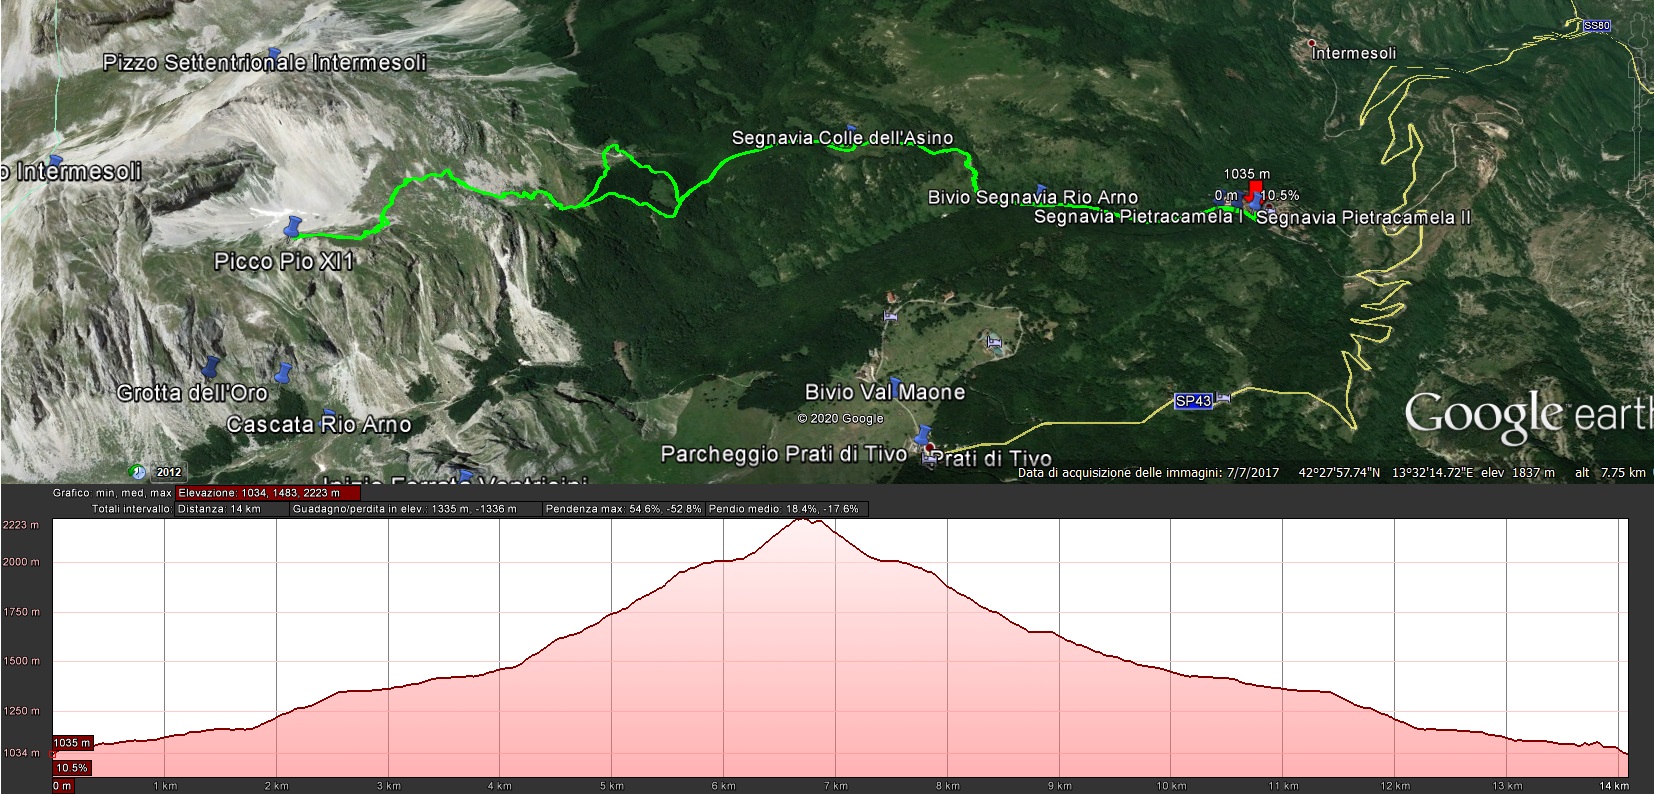The height and width of the screenshot is (794, 1654).
Task: Click the red elevation cursor flag at 1035 m
Action: pos(1255,190)
